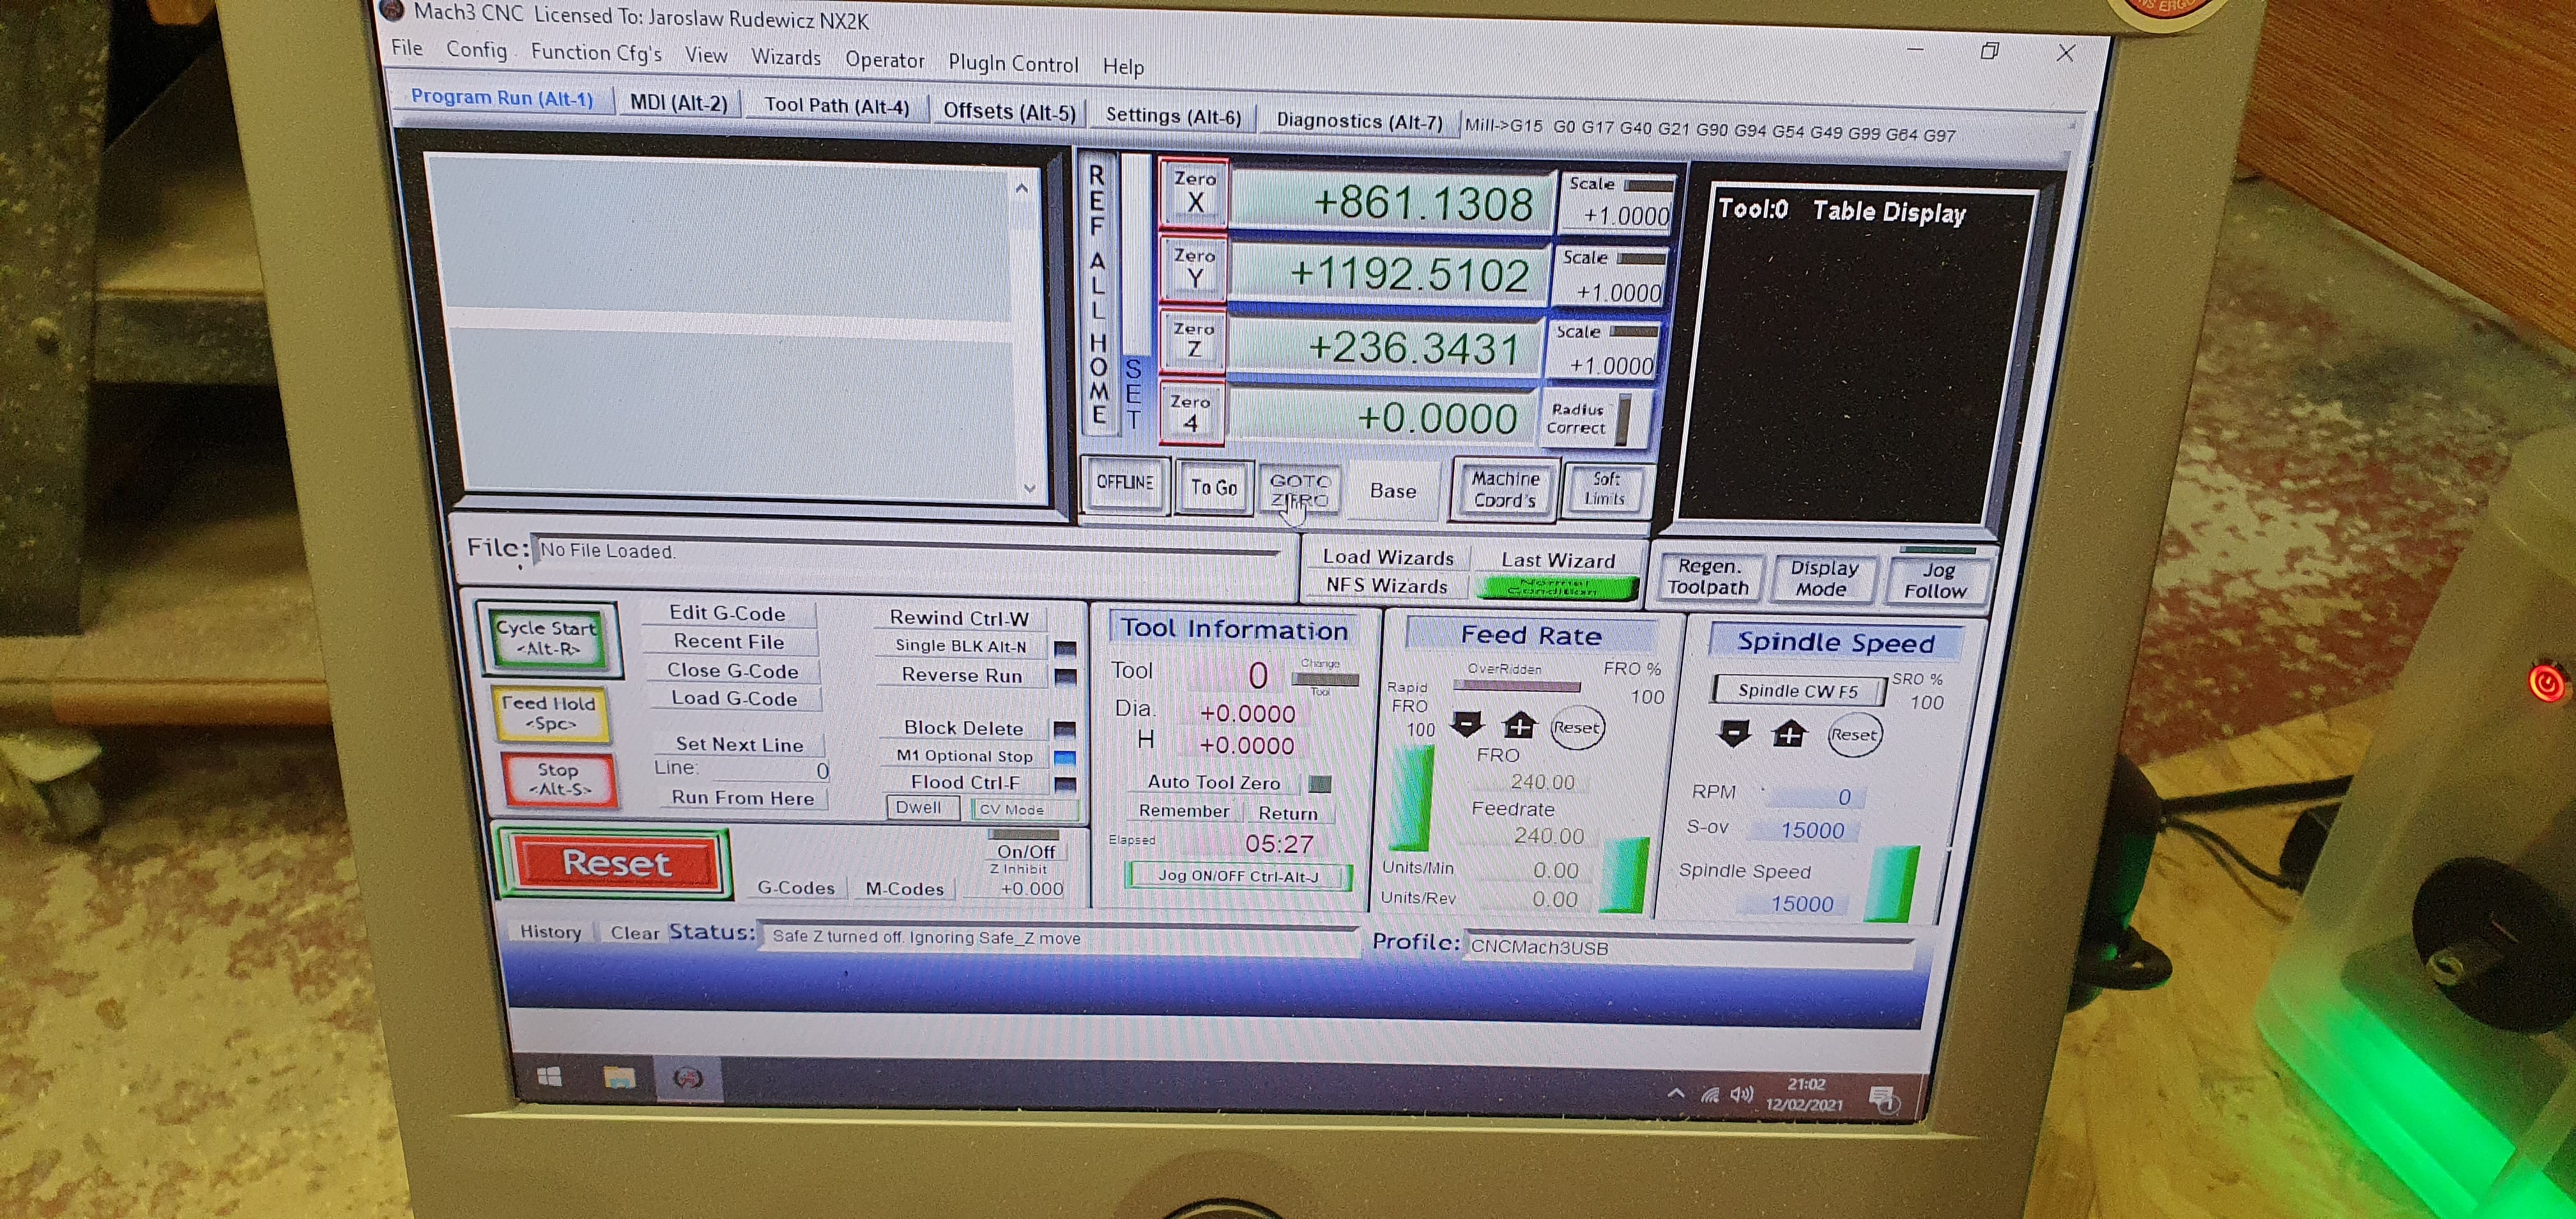
Task: Switch to Diagnostics (Alt-7) tab
Action: tap(1359, 121)
